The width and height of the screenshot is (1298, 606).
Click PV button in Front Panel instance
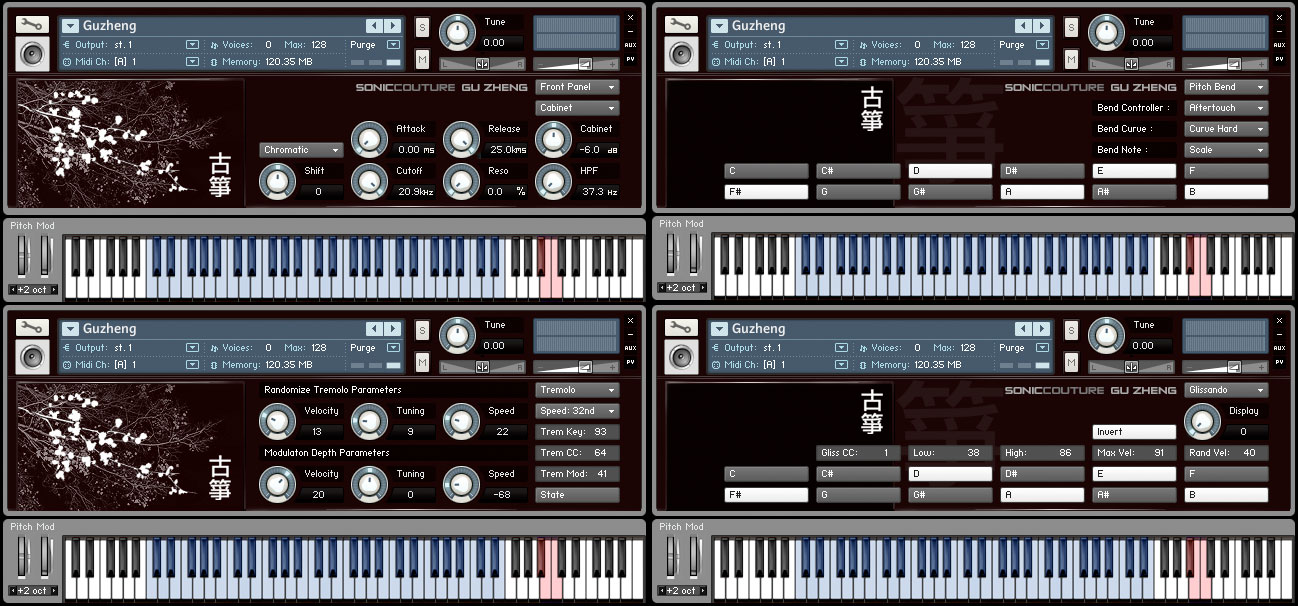click(630, 58)
